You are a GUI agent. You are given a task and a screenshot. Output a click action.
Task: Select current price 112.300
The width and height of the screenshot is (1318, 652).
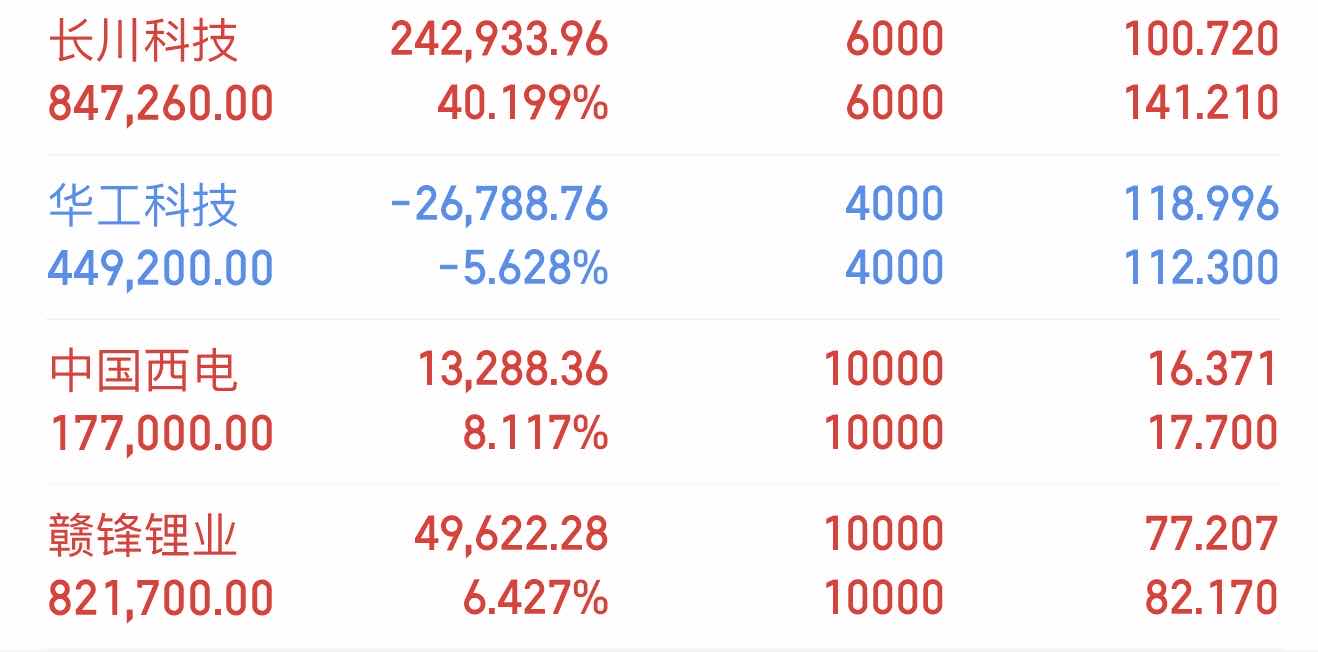[x=1201, y=268]
